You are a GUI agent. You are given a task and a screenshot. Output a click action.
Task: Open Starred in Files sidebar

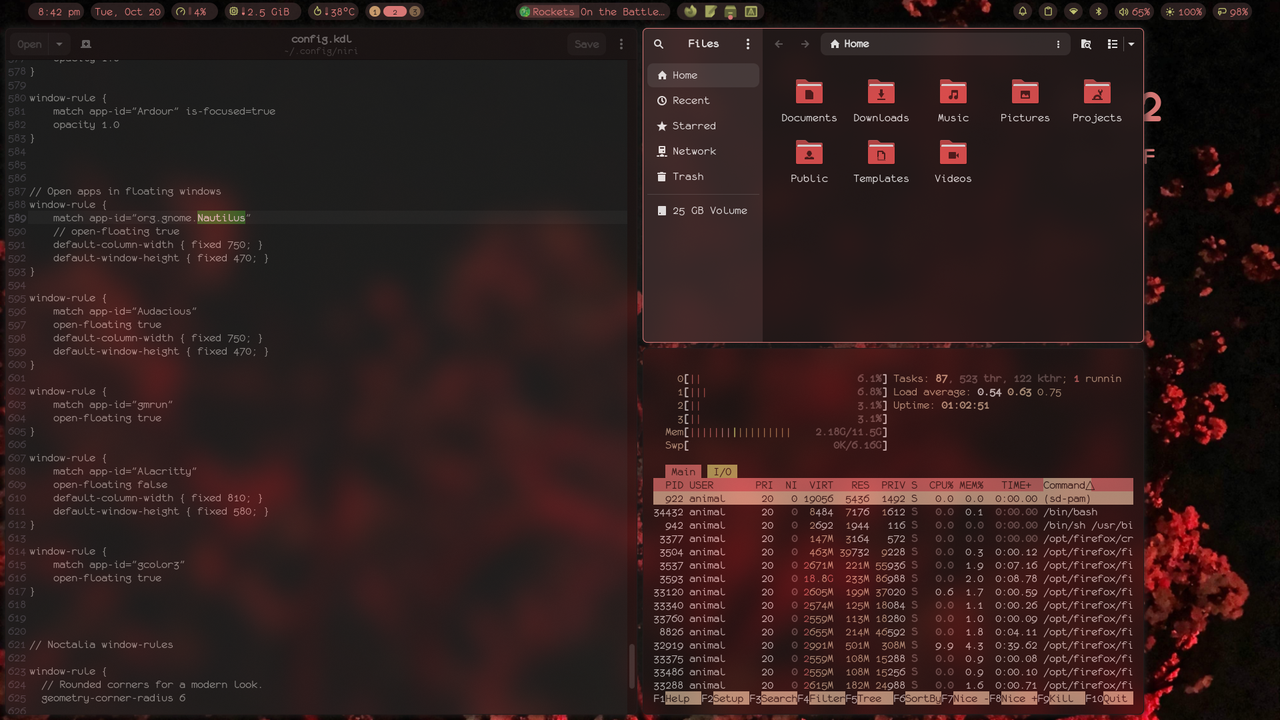pos(703,126)
